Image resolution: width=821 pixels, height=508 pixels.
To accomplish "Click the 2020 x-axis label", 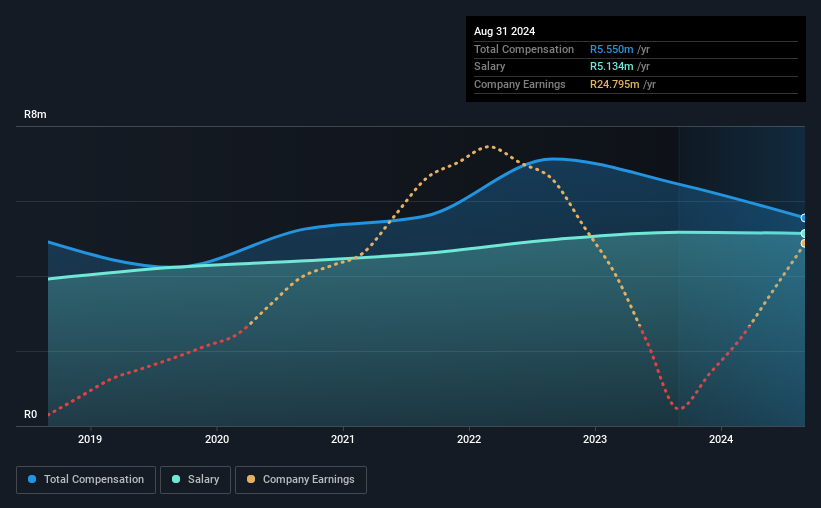I will [217, 439].
